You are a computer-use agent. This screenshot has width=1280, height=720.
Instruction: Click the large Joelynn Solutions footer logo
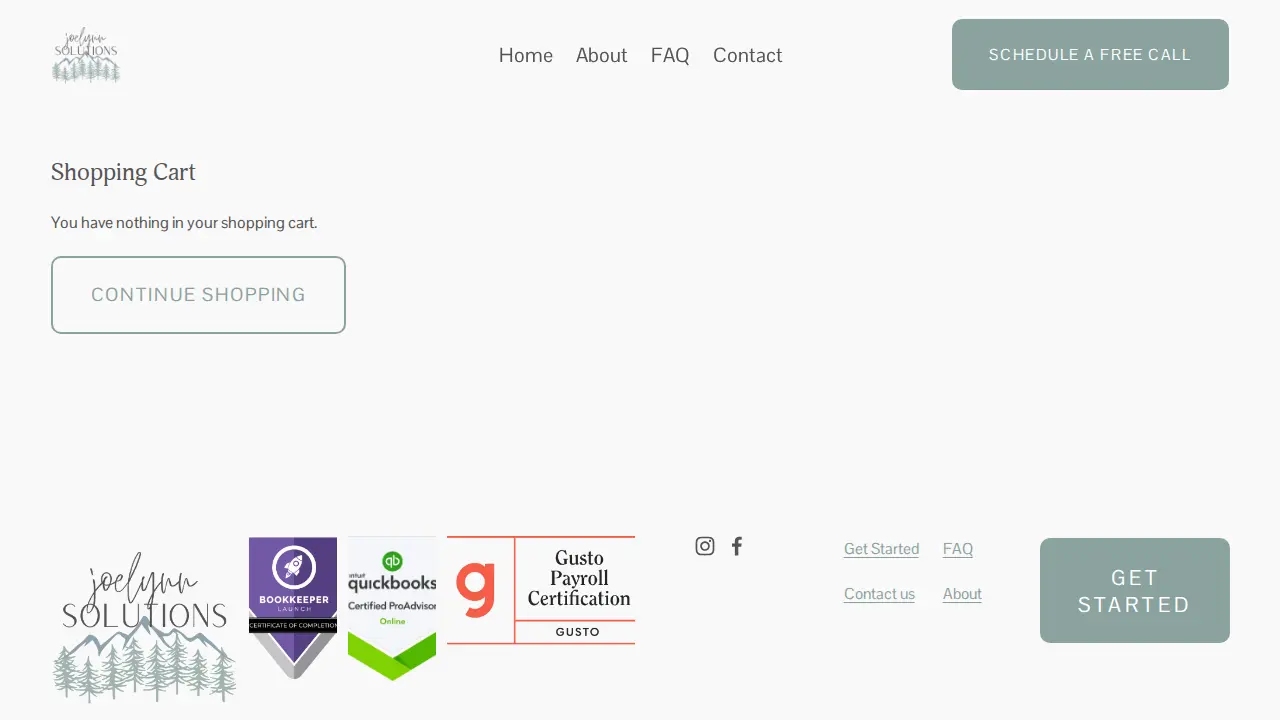144,626
